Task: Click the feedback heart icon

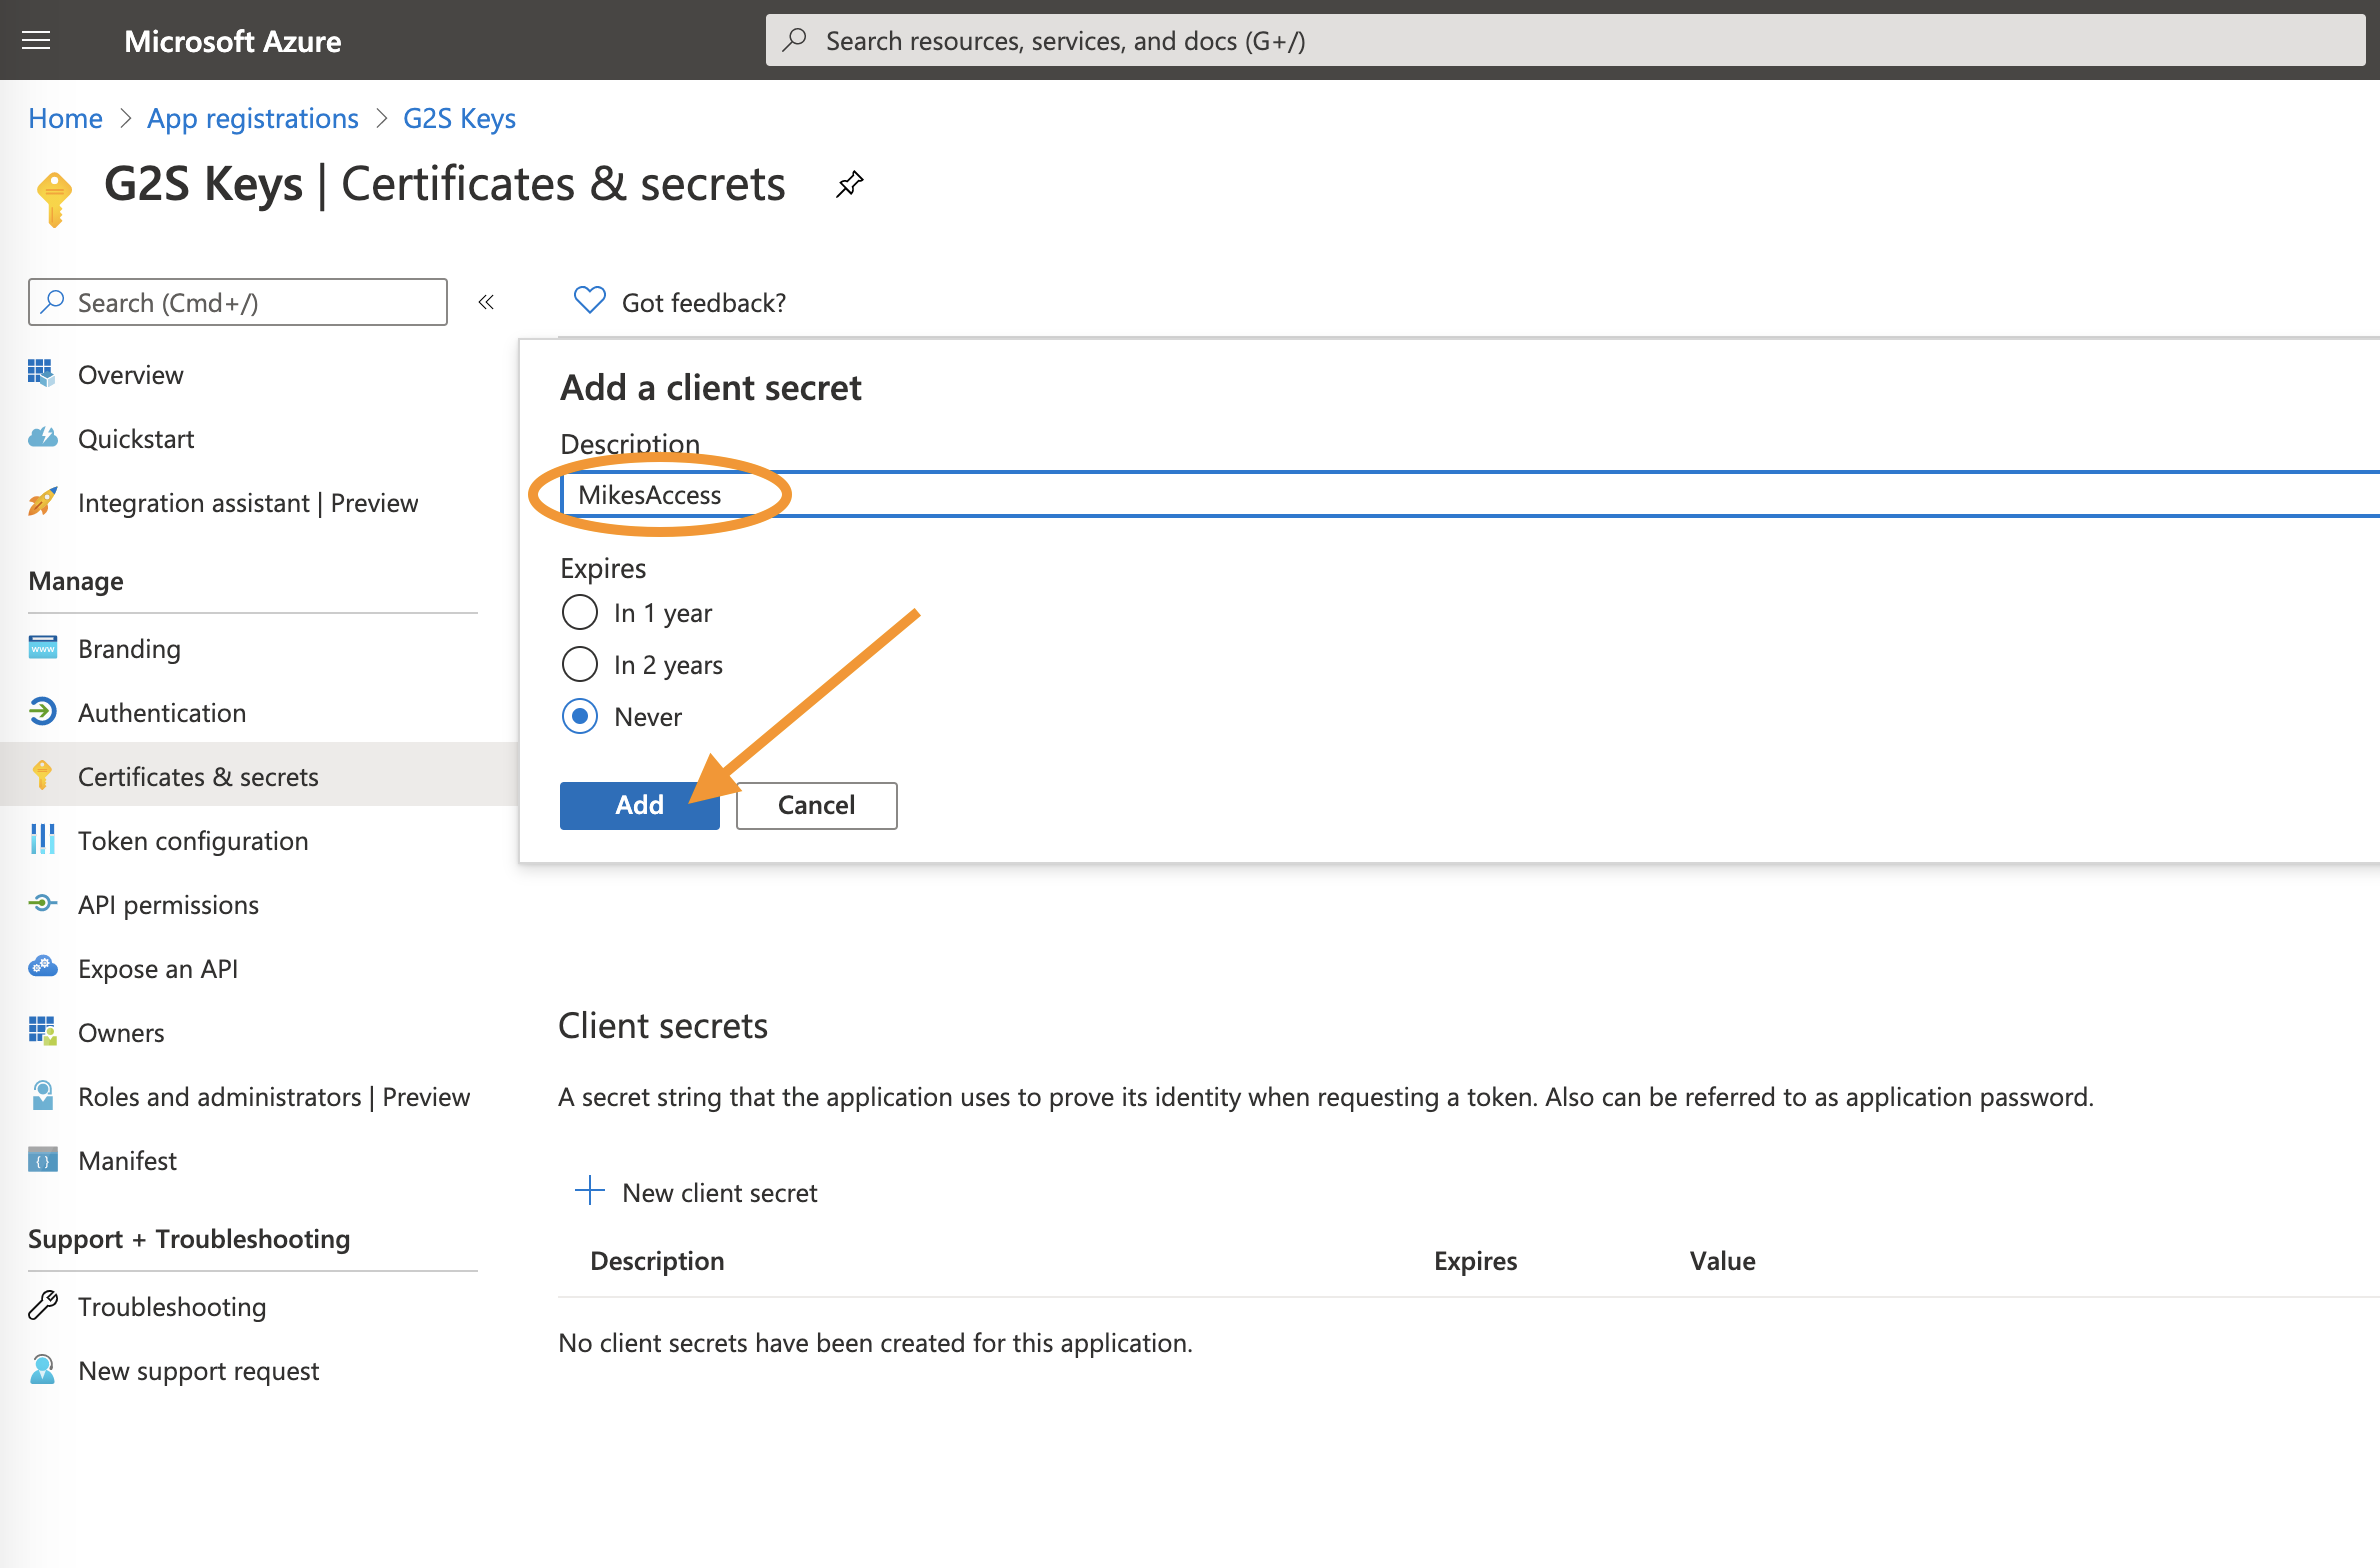Action: click(589, 300)
